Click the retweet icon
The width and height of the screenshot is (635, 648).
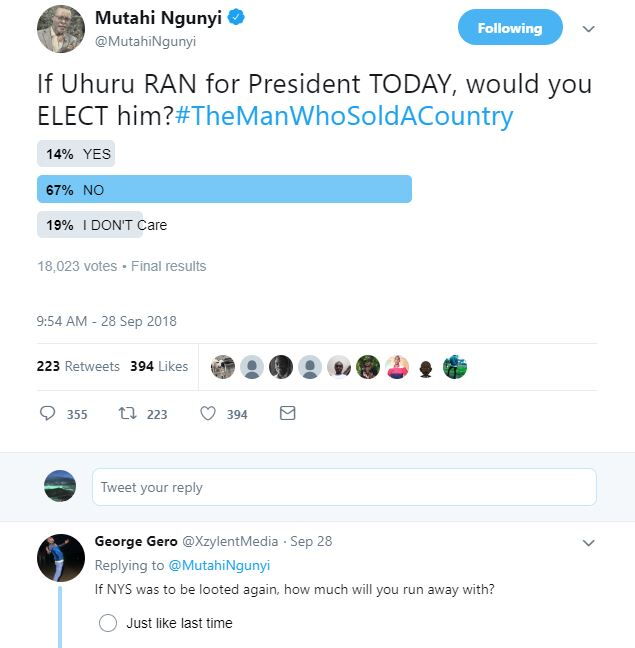coord(127,413)
